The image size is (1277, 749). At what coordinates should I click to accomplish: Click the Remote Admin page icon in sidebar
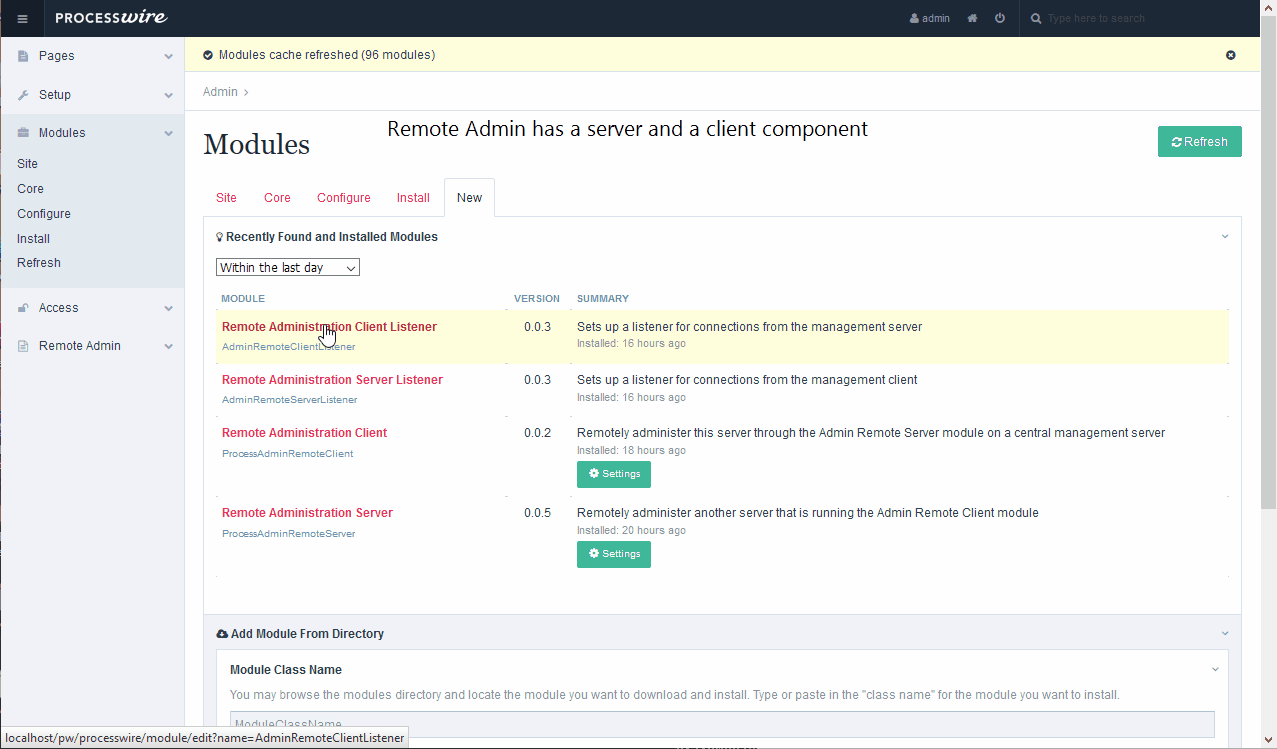23,346
